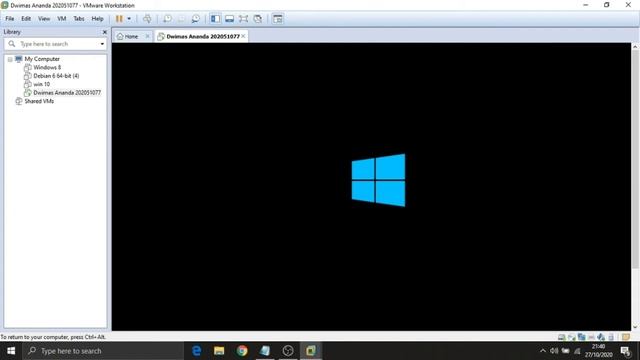Image resolution: width=640 pixels, height=360 pixels.
Task: Click the vertical scrollbar of the VM view
Action: [635, 159]
